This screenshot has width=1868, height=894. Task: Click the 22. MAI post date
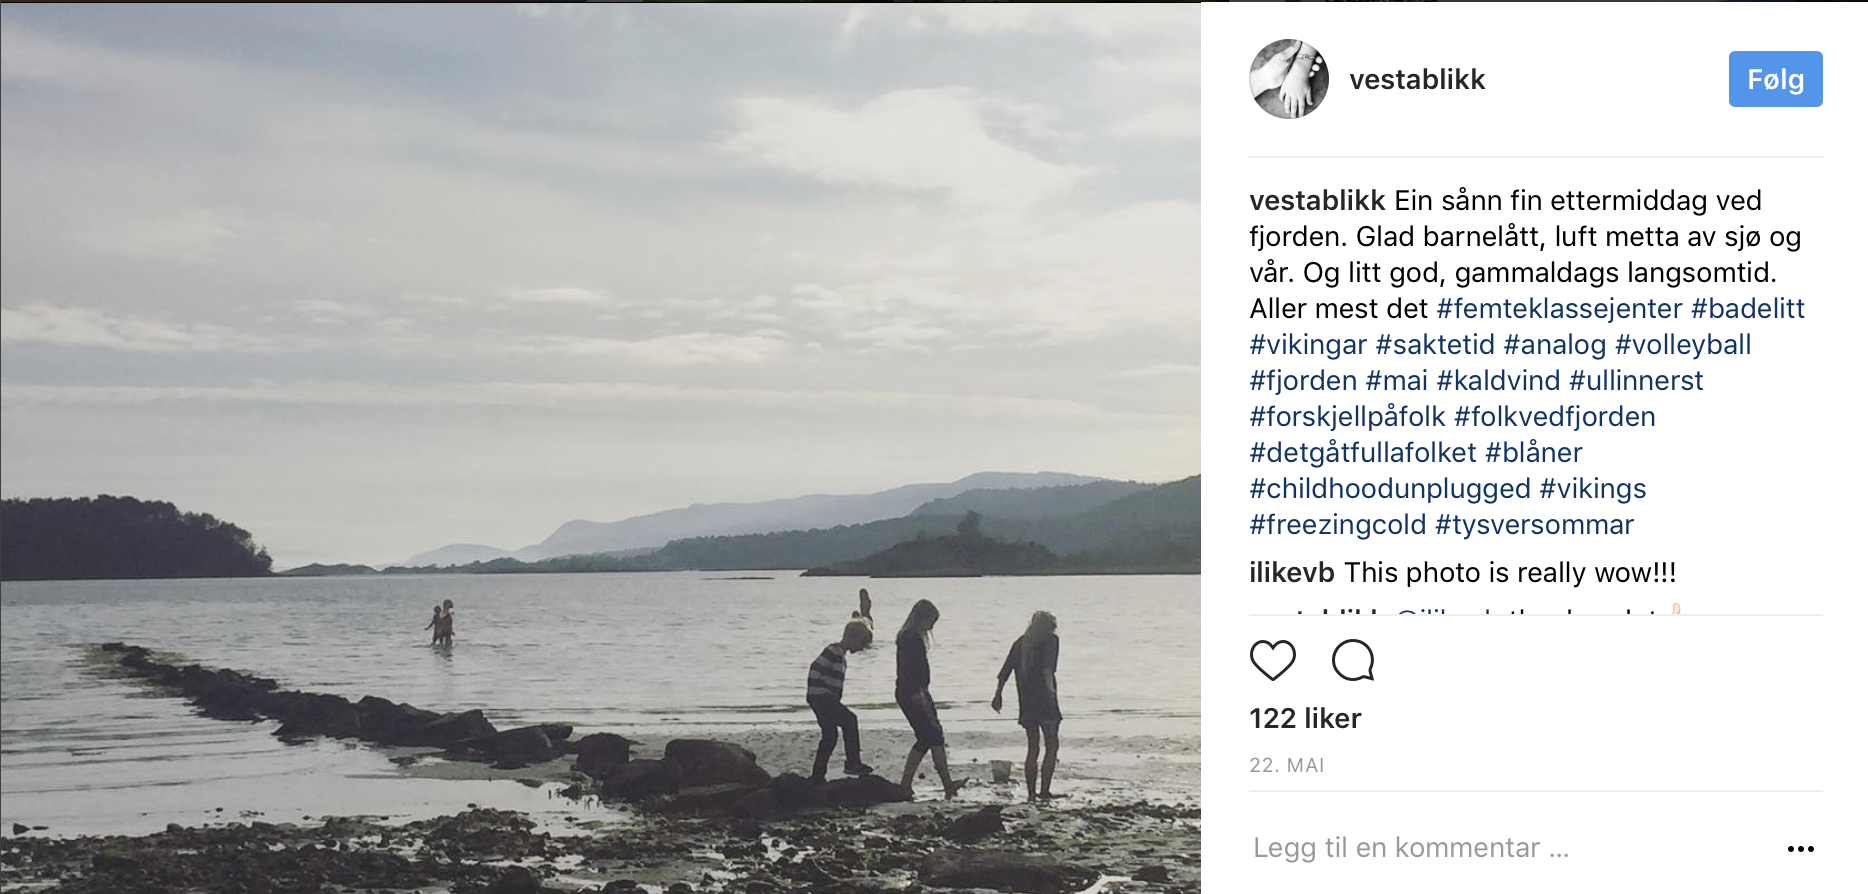click(x=1286, y=766)
